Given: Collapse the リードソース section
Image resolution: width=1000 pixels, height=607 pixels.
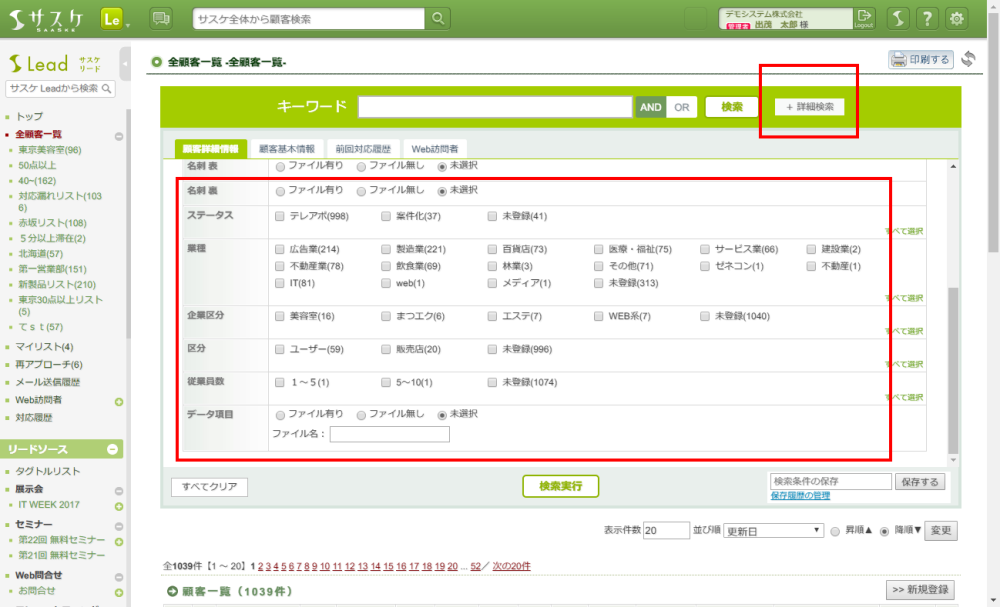Looking at the screenshot, I should 113,449.
